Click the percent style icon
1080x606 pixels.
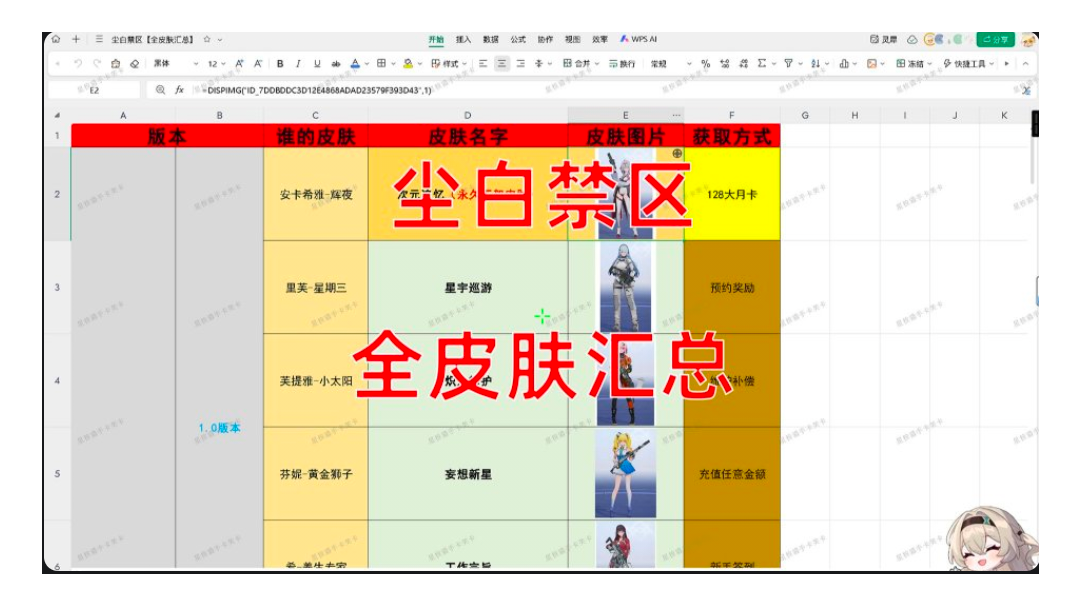706,63
